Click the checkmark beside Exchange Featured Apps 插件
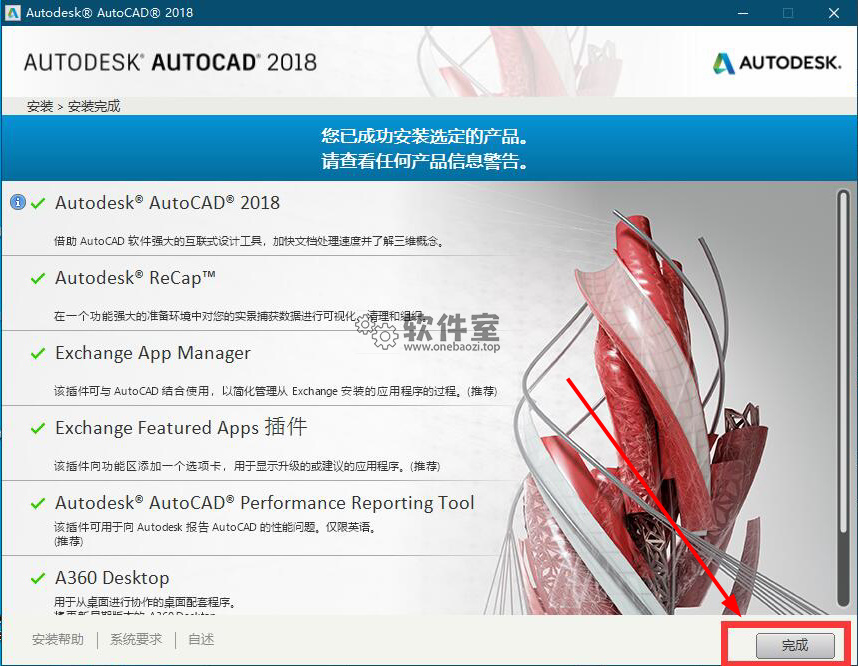The height and width of the screenshot is (666, 858). tap(38, 428)
